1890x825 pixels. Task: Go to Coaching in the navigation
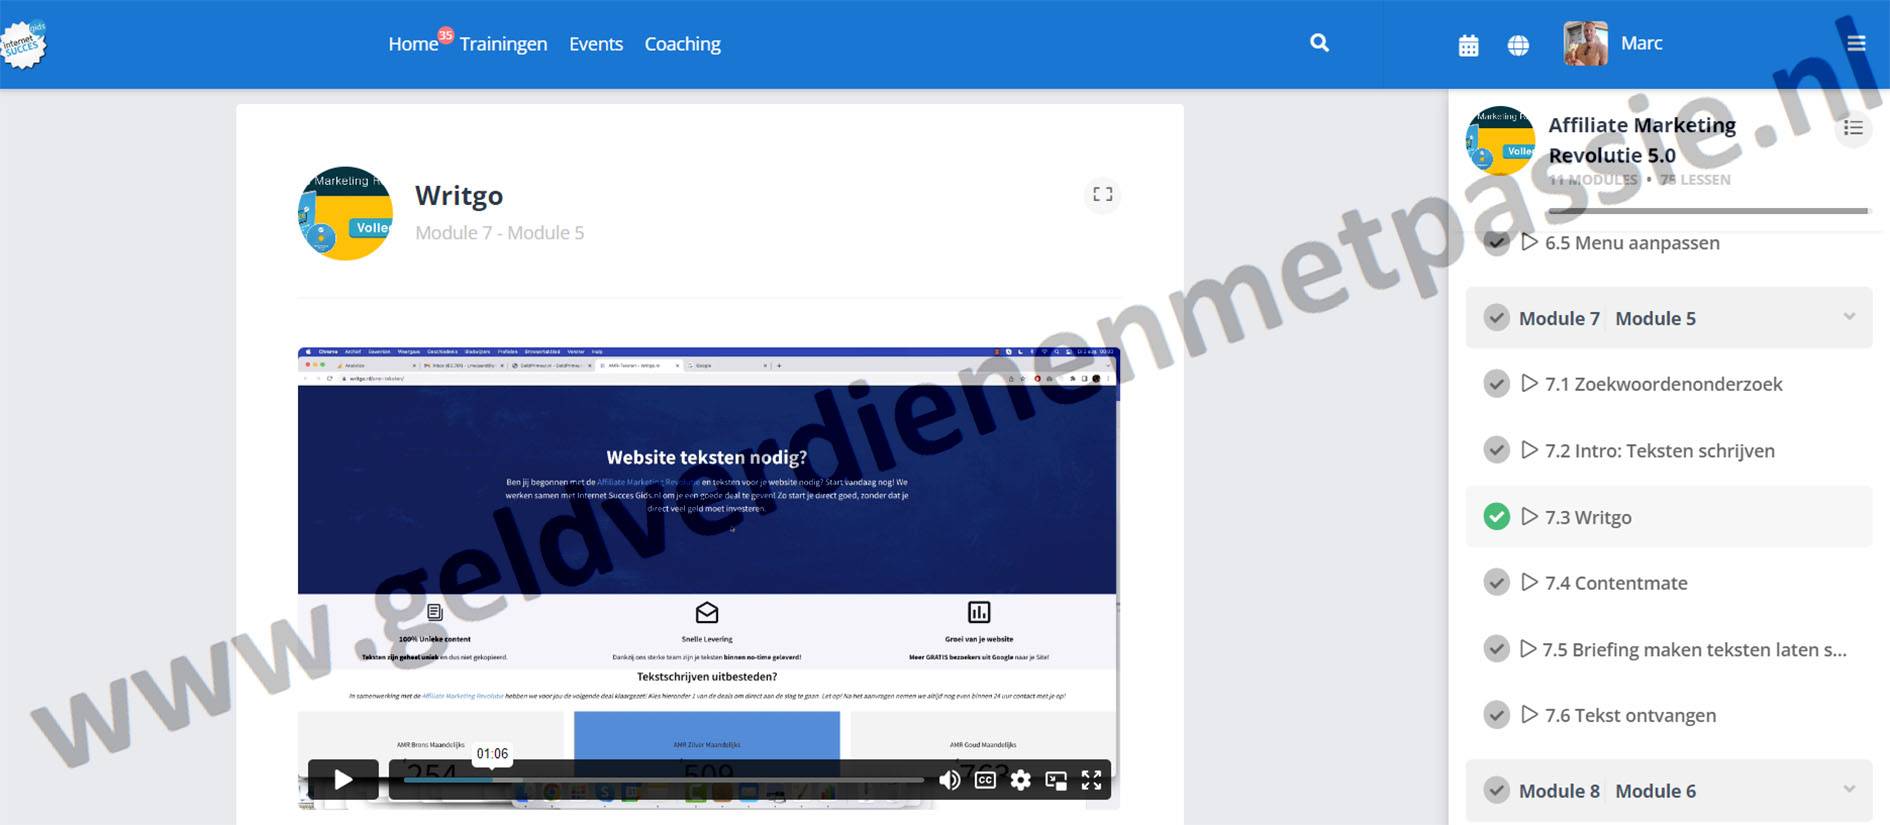tap(682, 44)
